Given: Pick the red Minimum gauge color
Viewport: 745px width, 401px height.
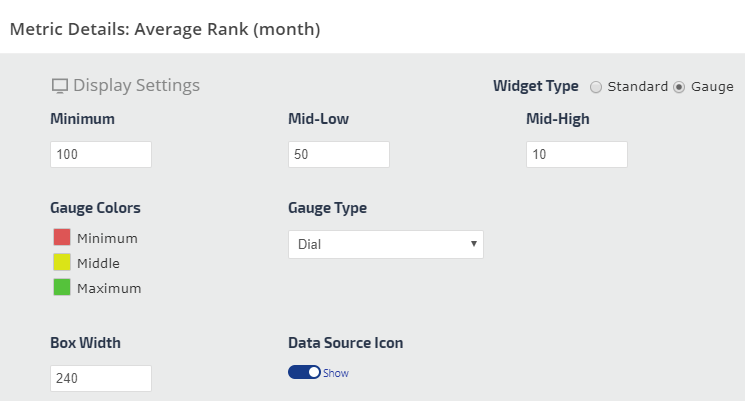Looking at the screenshot, I should (62, 238).
